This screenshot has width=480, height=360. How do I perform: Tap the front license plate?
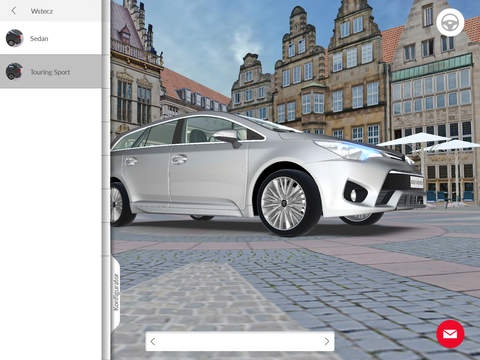coord(416,182)
